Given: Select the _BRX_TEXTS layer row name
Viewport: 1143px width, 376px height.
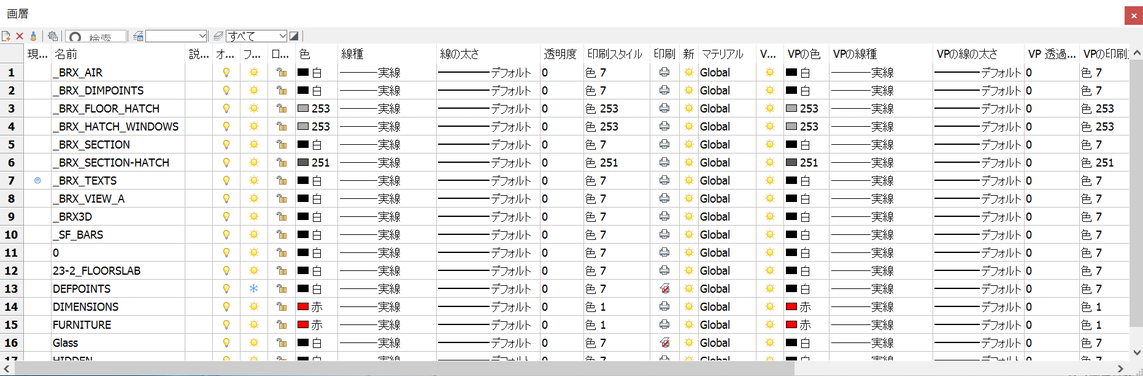Looking at the screenshot, I should [x=85, y=180].
